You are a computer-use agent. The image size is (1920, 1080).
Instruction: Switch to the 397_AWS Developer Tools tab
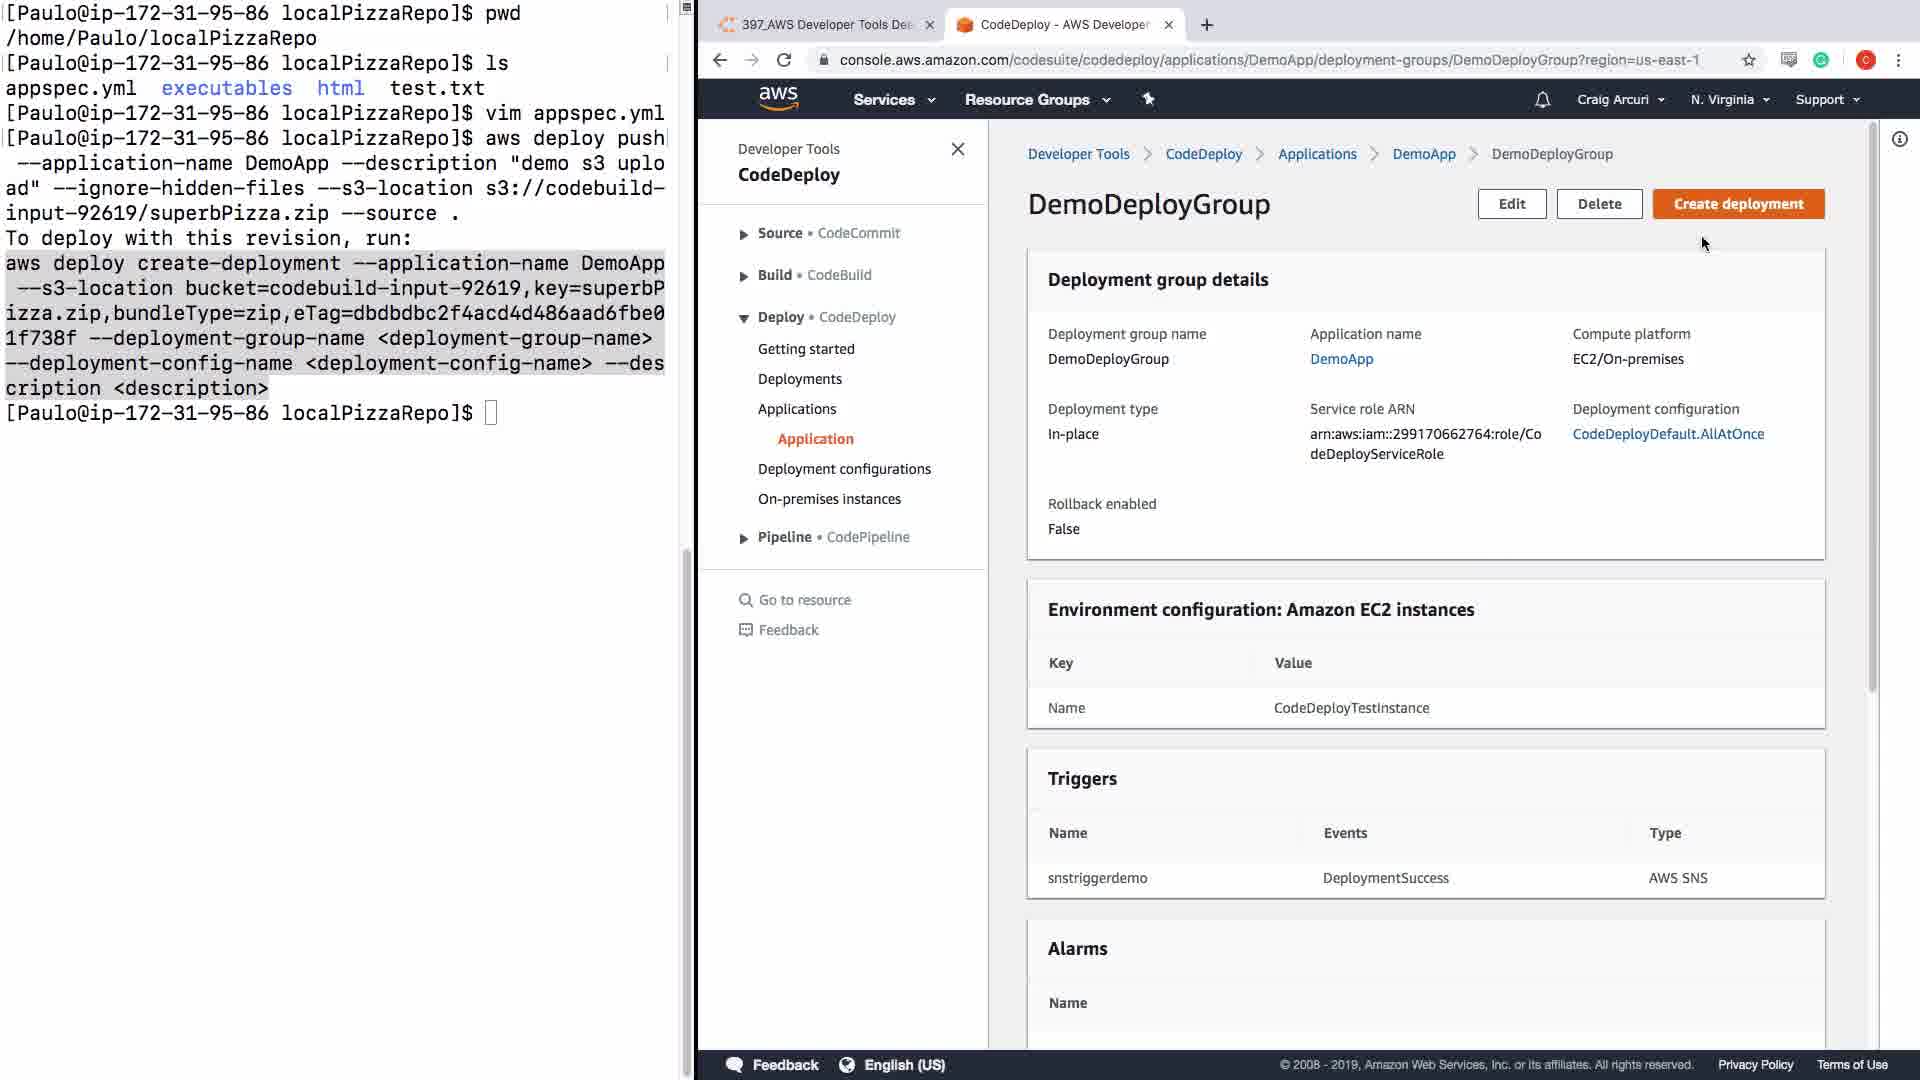[x=825, y=25]
